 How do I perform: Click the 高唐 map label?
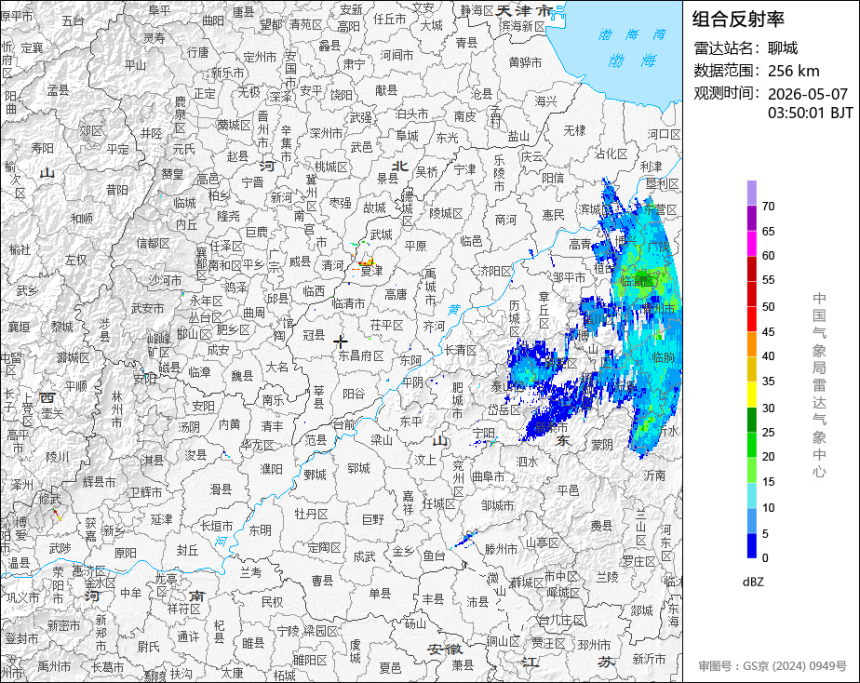[x=395, y=295]
